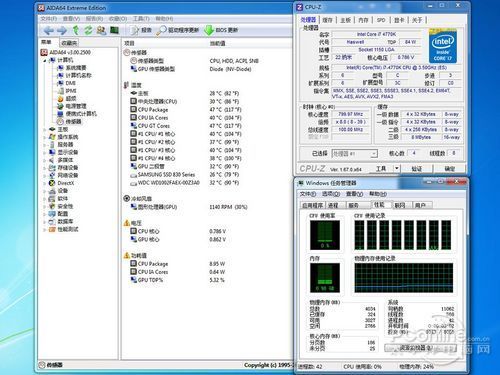
Task: Open Task Manager 选项(O) menu
Action: click(331, 194)
